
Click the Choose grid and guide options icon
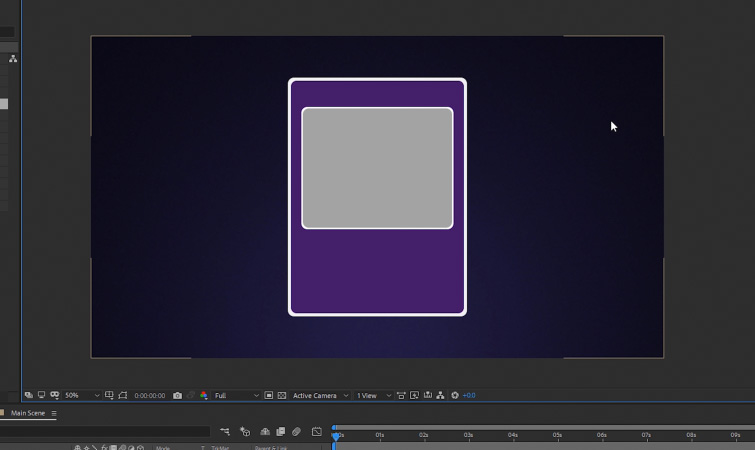109,396
